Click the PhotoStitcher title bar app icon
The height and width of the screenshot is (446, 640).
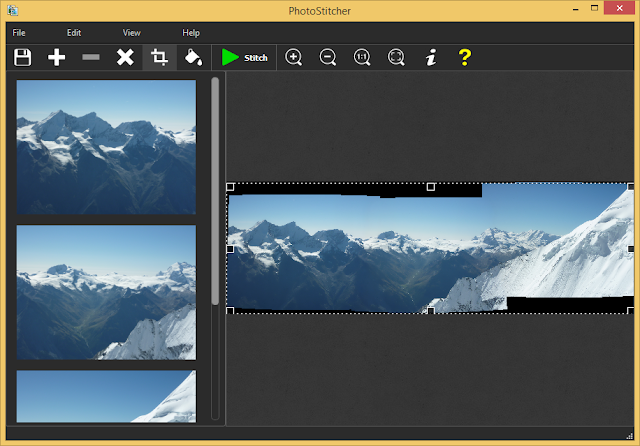pos(13,10)
